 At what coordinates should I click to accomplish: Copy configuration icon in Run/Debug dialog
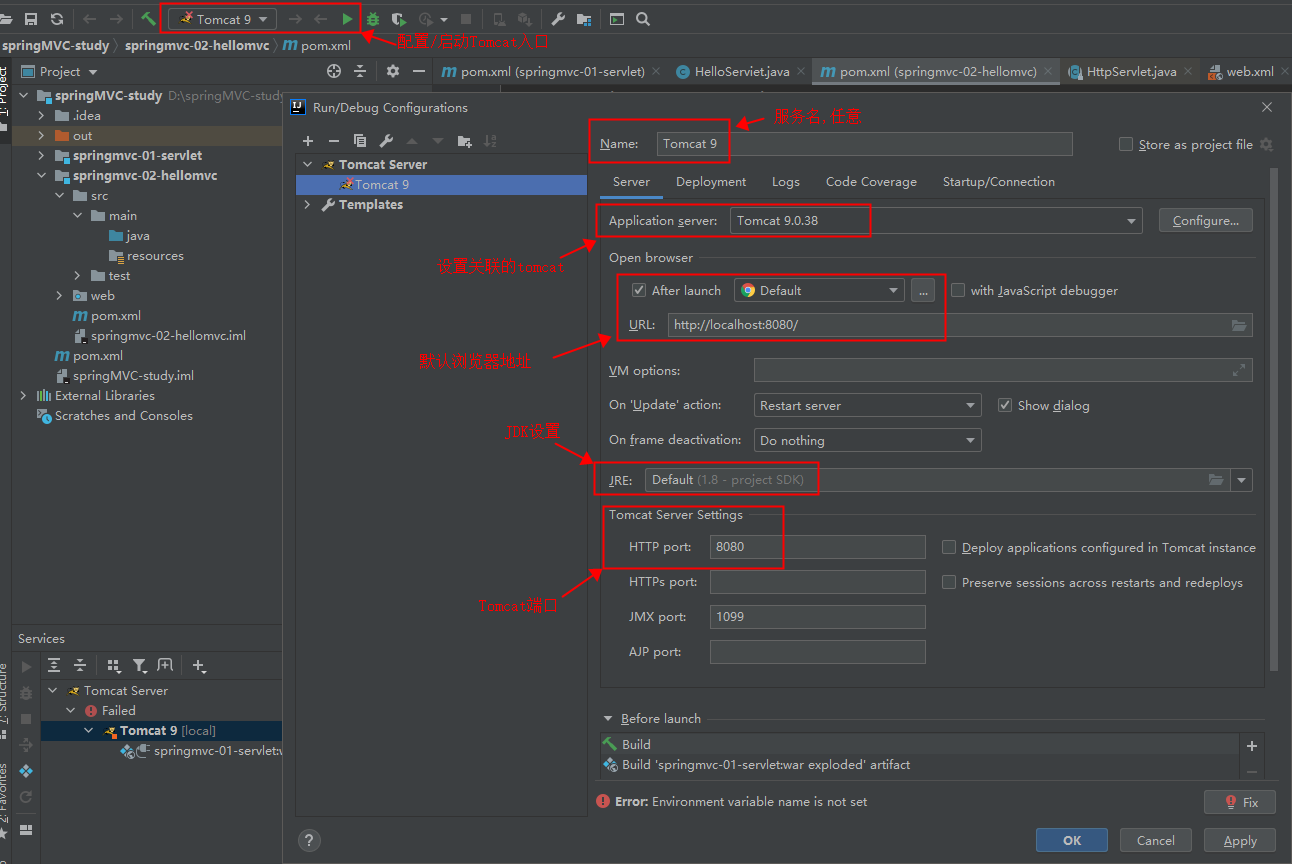pyautogui.click(x=360, y=141)
